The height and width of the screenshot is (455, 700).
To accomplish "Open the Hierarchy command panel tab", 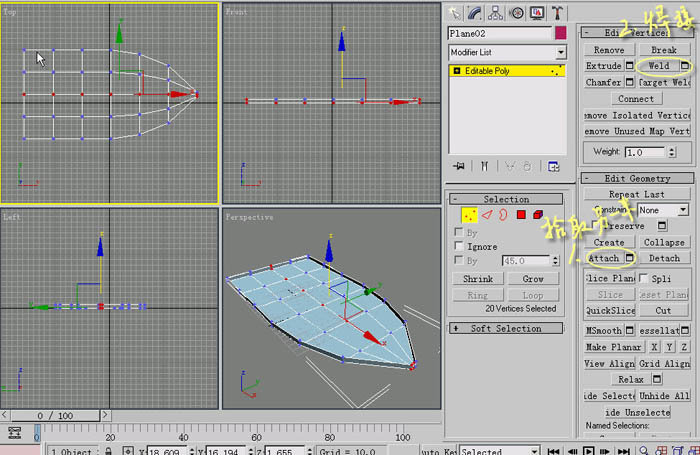I will 495,13.
